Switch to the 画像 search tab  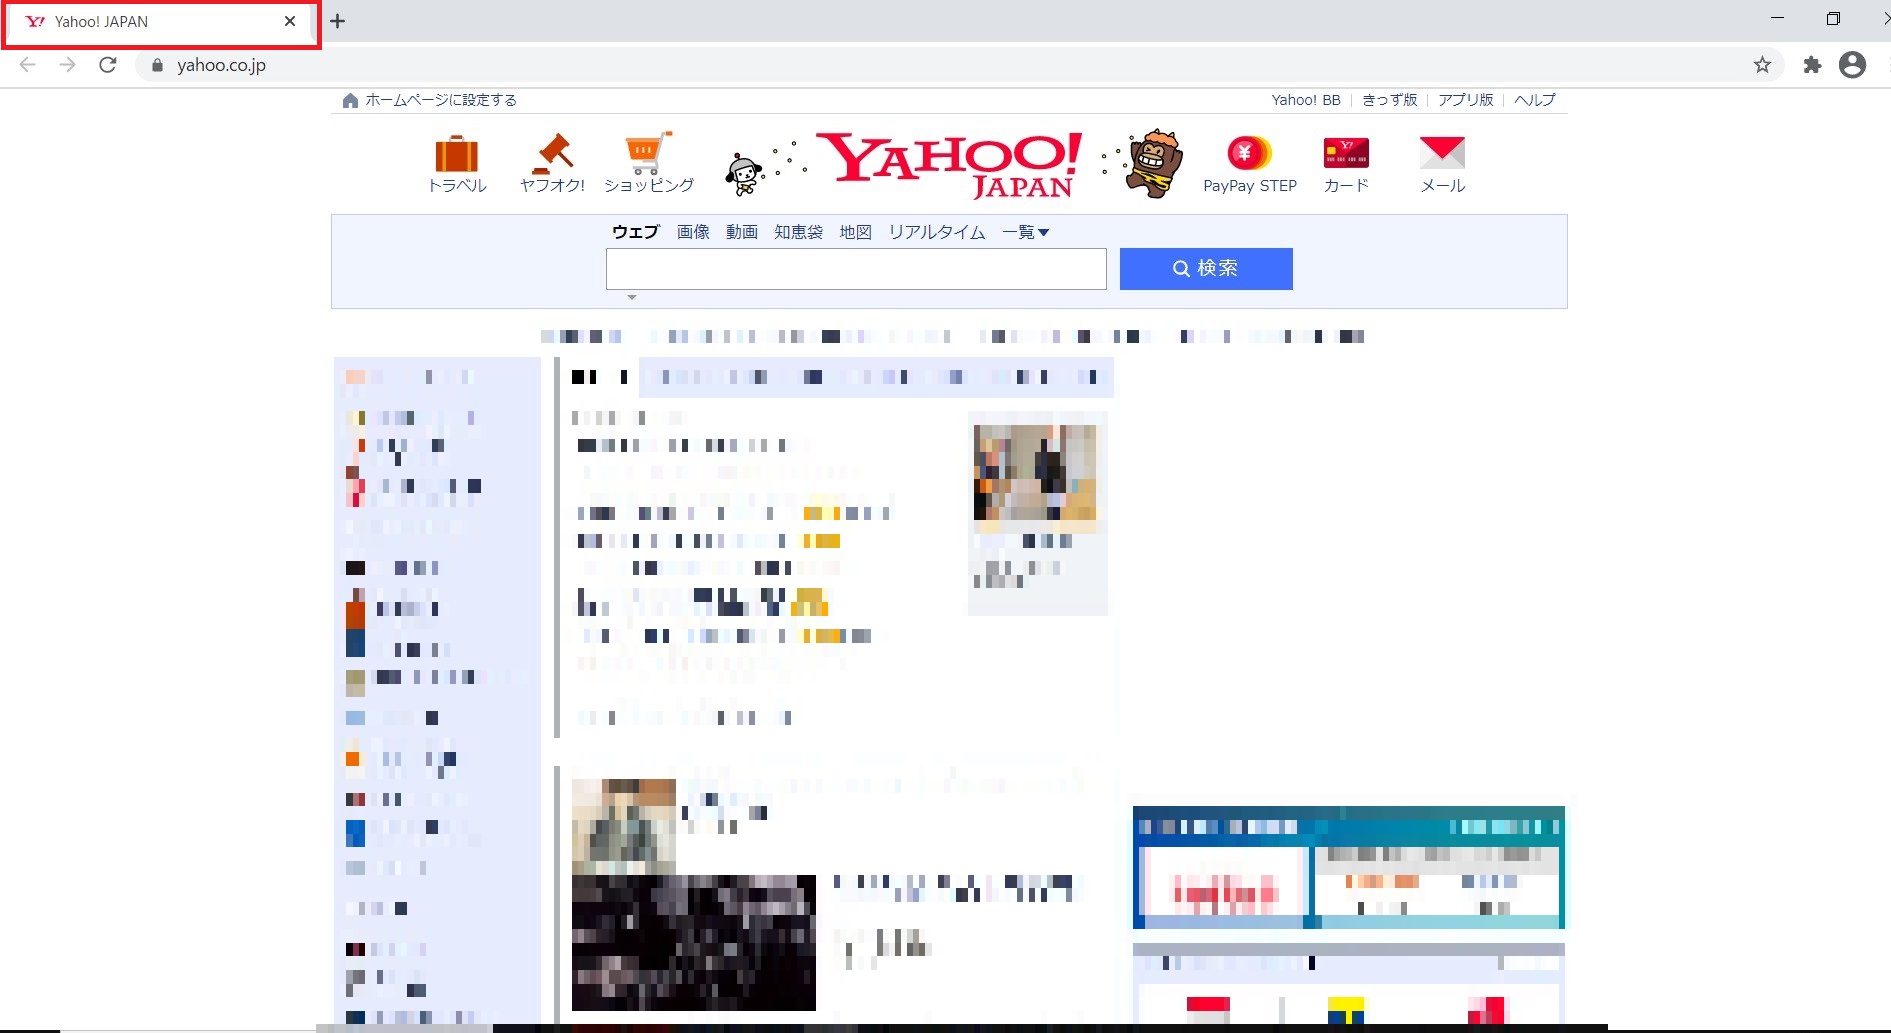(x=693, y=231)
